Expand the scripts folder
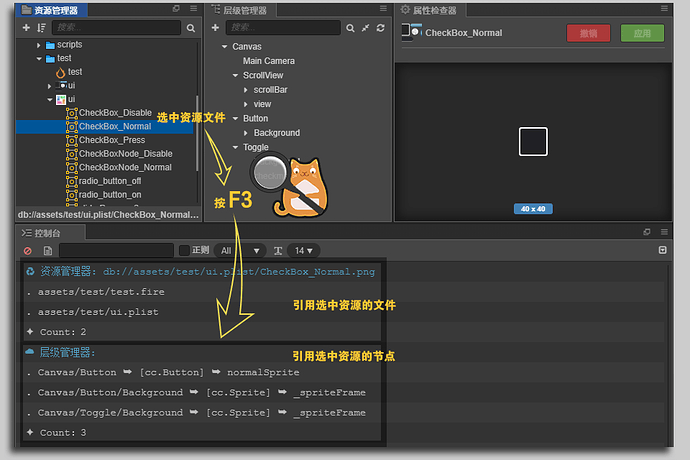 coord(39,45)
